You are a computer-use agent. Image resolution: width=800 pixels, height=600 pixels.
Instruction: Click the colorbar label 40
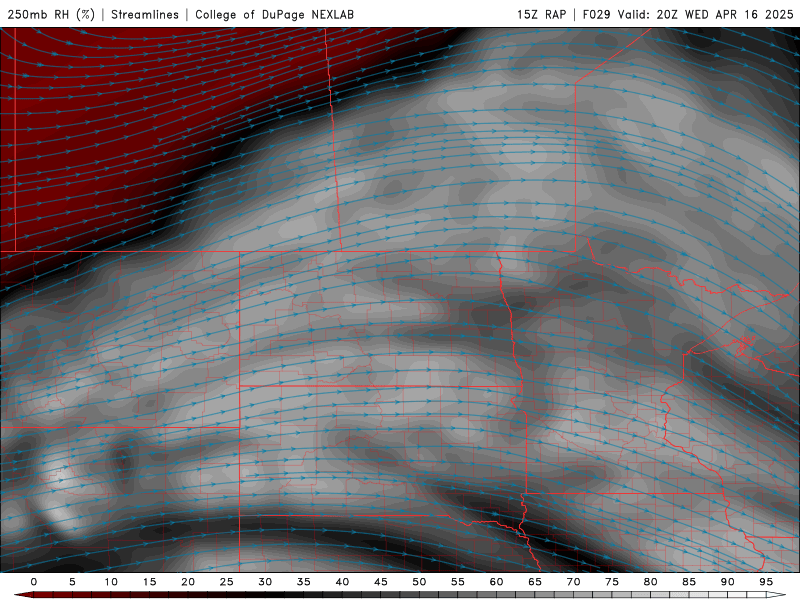(x=342, y=582)
